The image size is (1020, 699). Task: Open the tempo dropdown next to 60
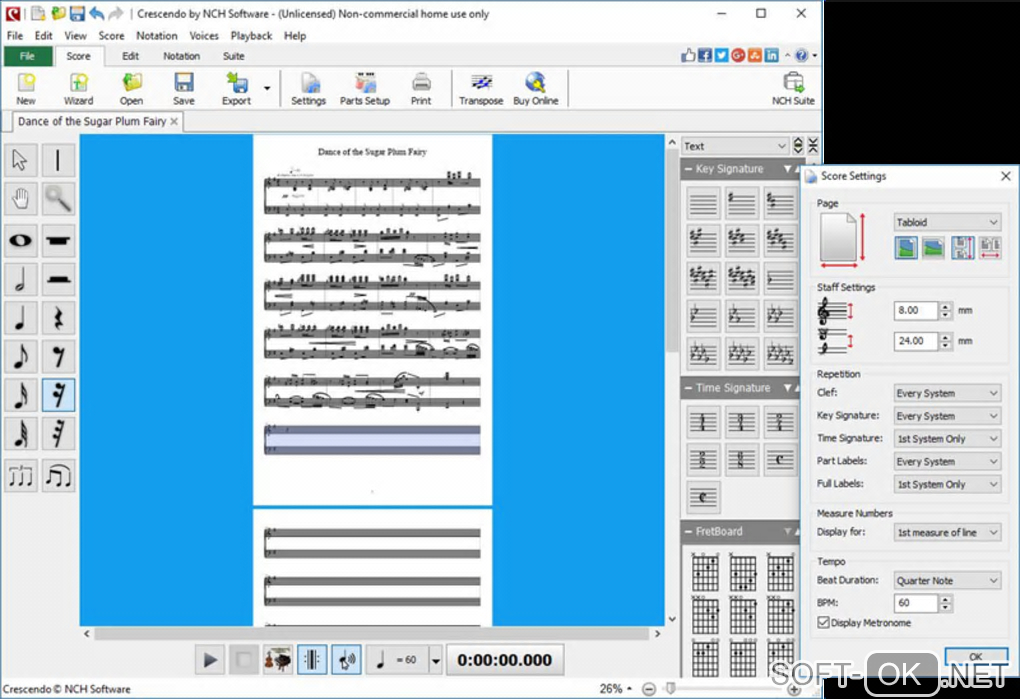pyautogui.click(x=435, y=661)
